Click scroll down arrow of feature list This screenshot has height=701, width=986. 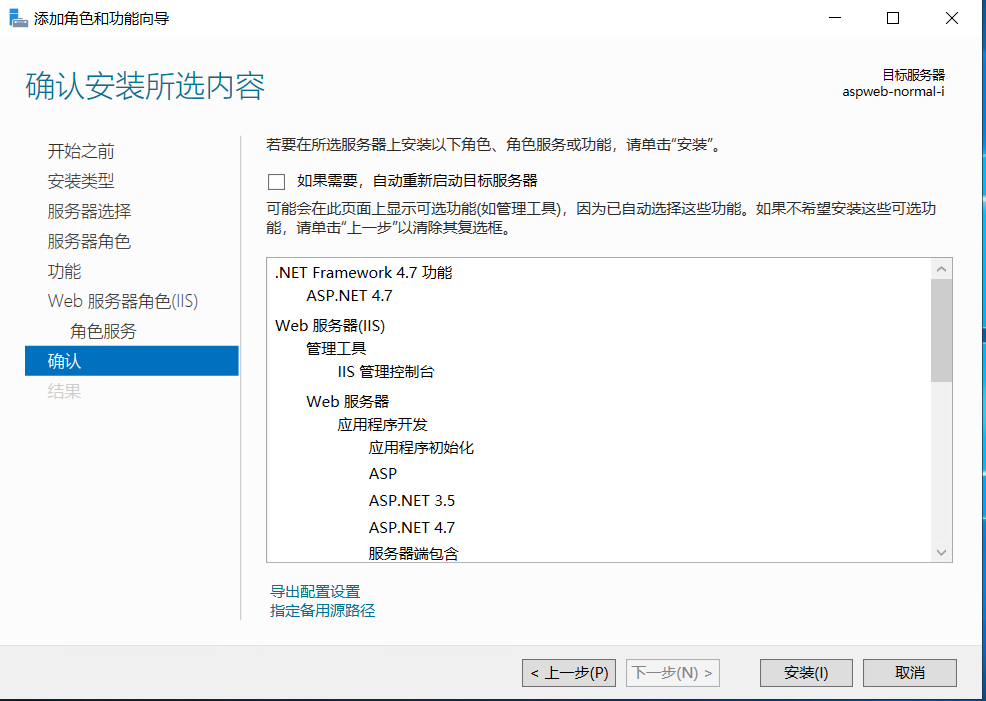pos(941,553)
